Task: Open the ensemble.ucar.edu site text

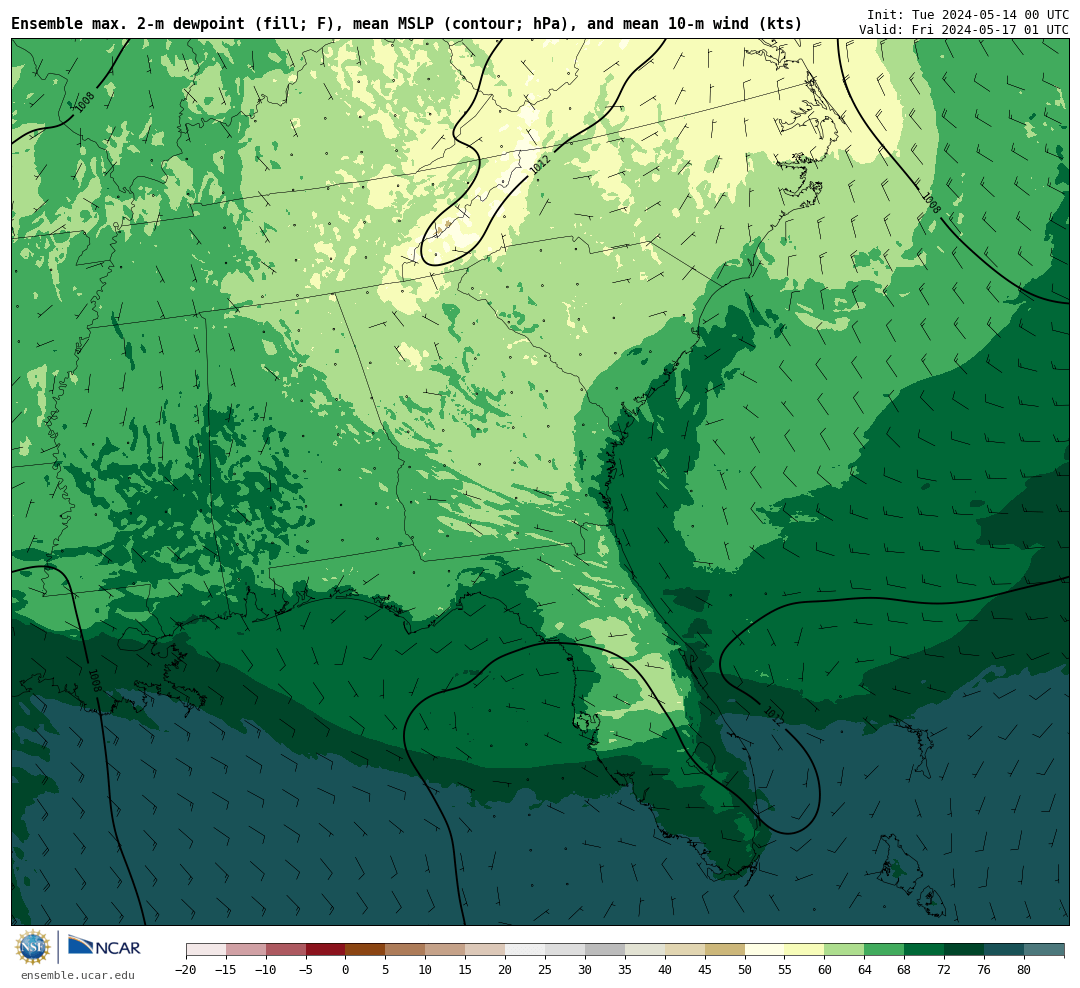Action: pyautogui.click(x=78, y=975)
